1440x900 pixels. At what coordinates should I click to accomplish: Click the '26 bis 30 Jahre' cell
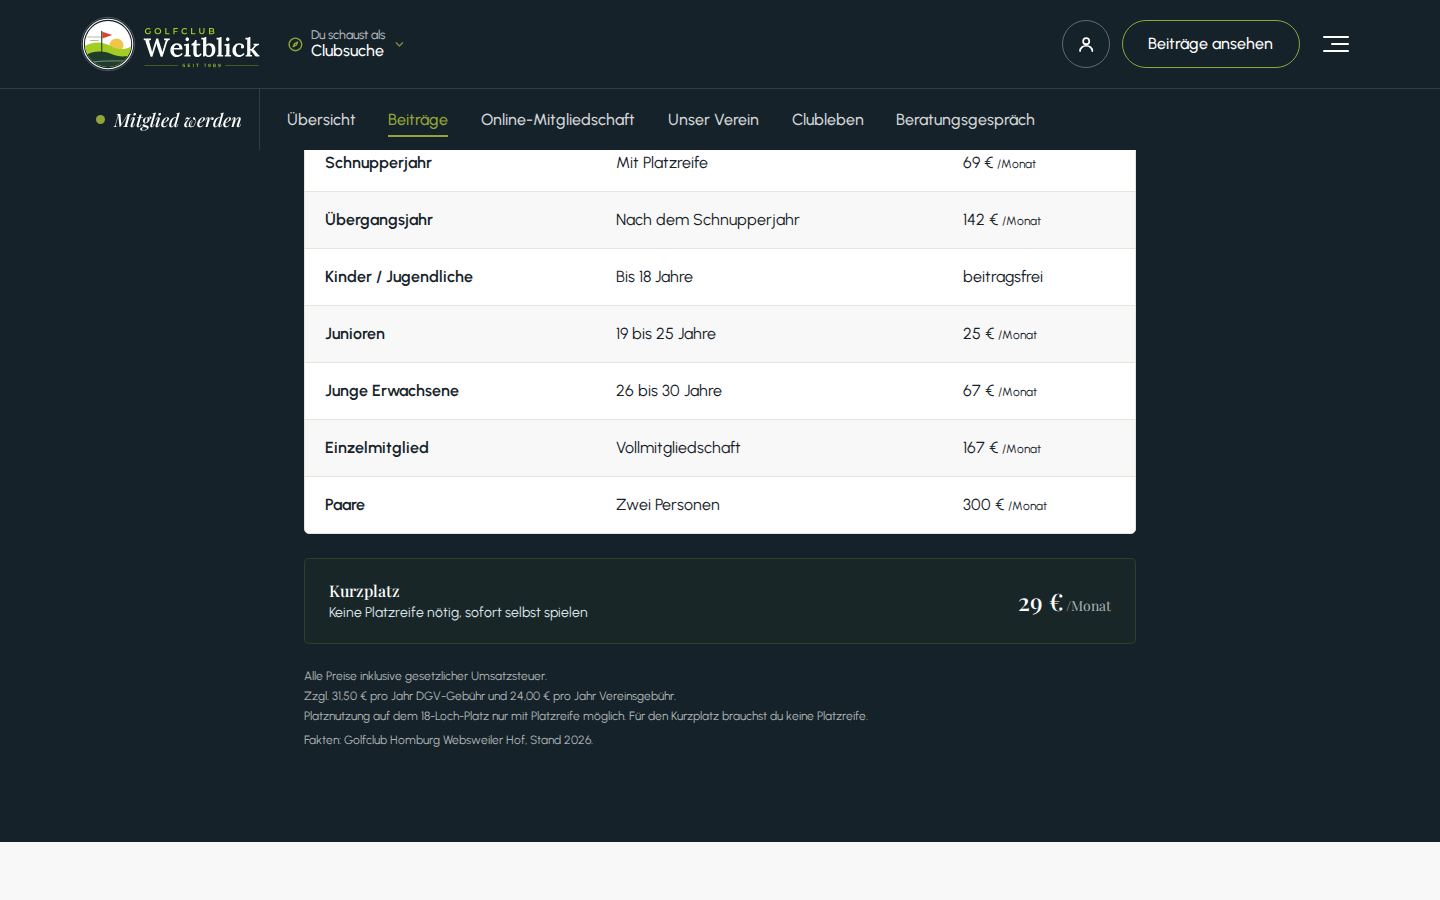click(x=669, y=391)
